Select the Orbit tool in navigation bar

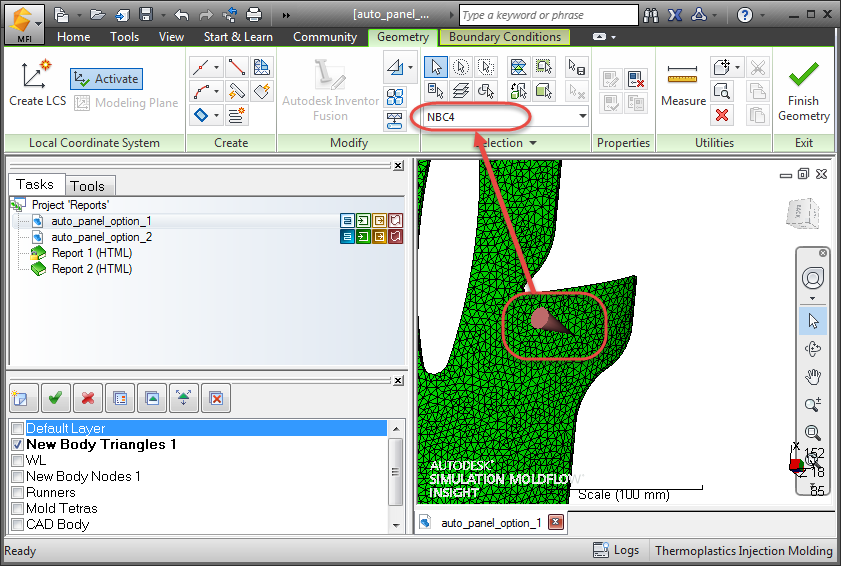coord(813,349)
